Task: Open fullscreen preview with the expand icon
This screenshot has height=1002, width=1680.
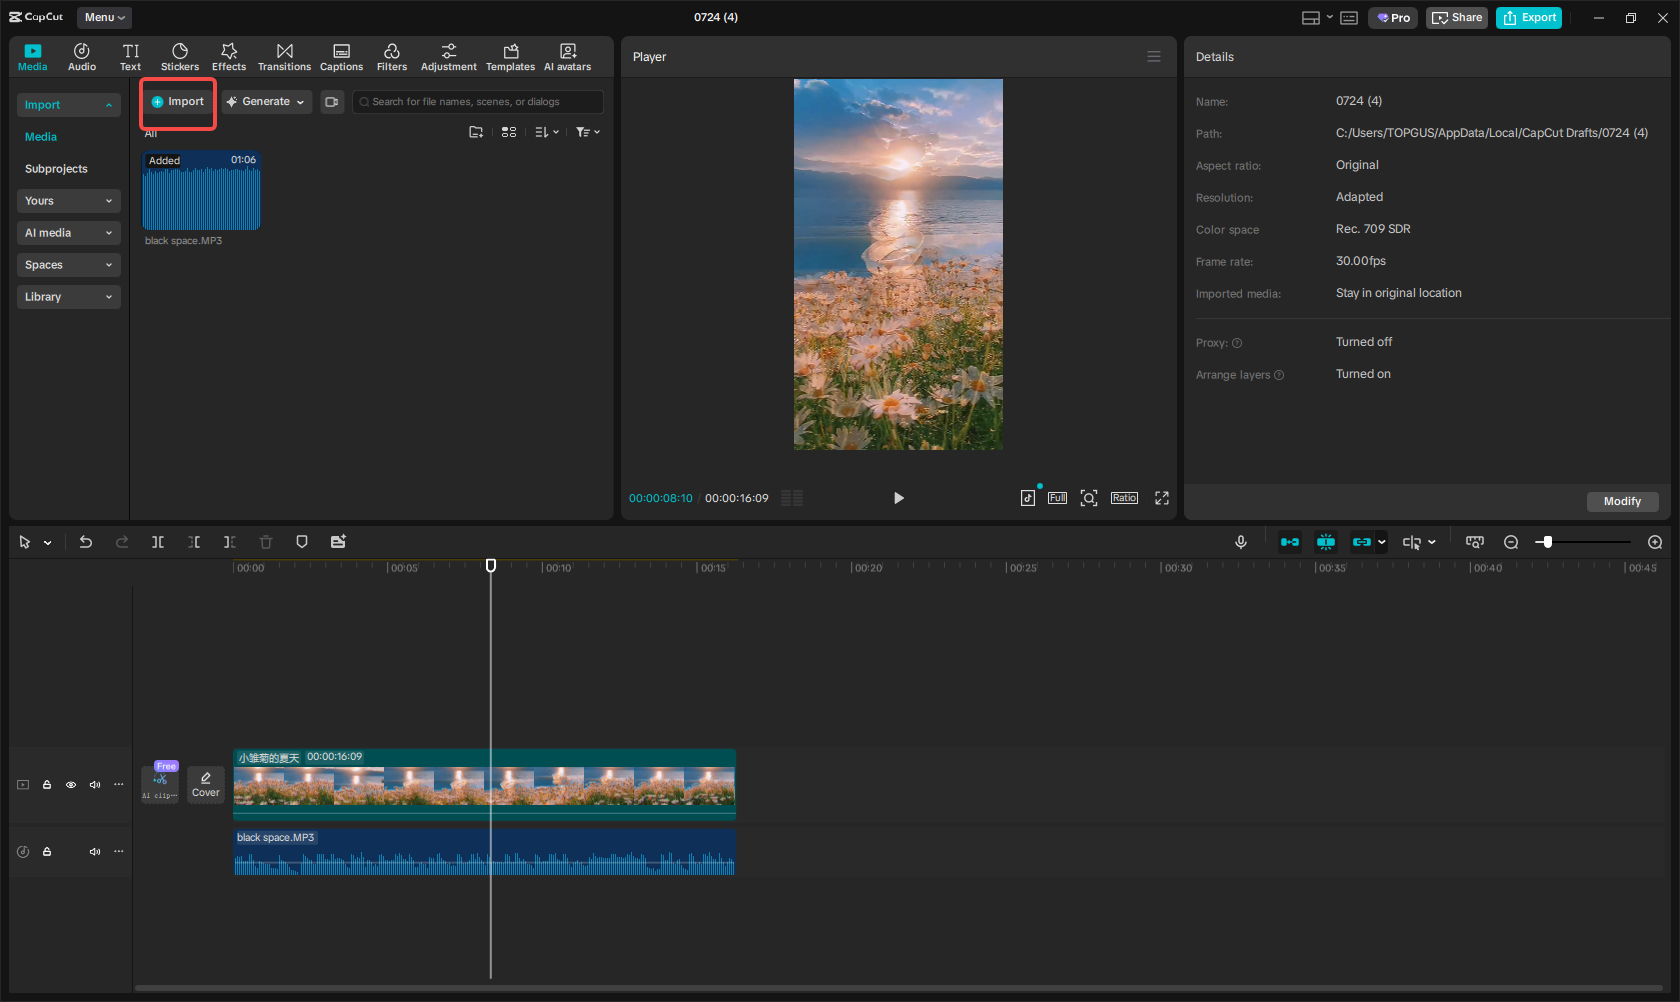Action: point(1161,497)
